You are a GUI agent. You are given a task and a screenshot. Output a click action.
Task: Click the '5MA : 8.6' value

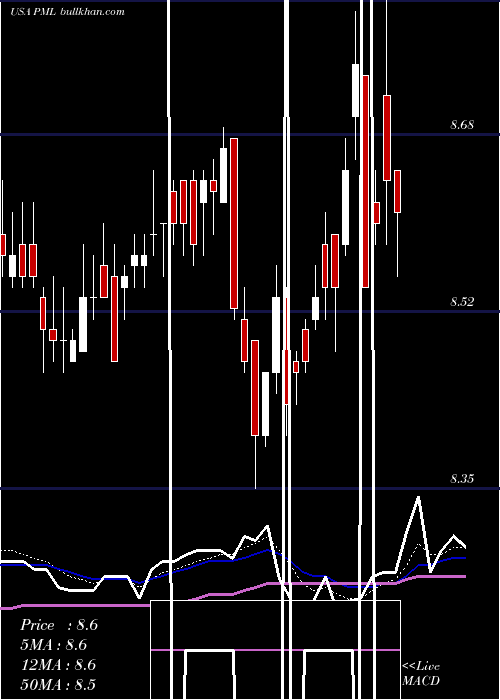[54, 645]
